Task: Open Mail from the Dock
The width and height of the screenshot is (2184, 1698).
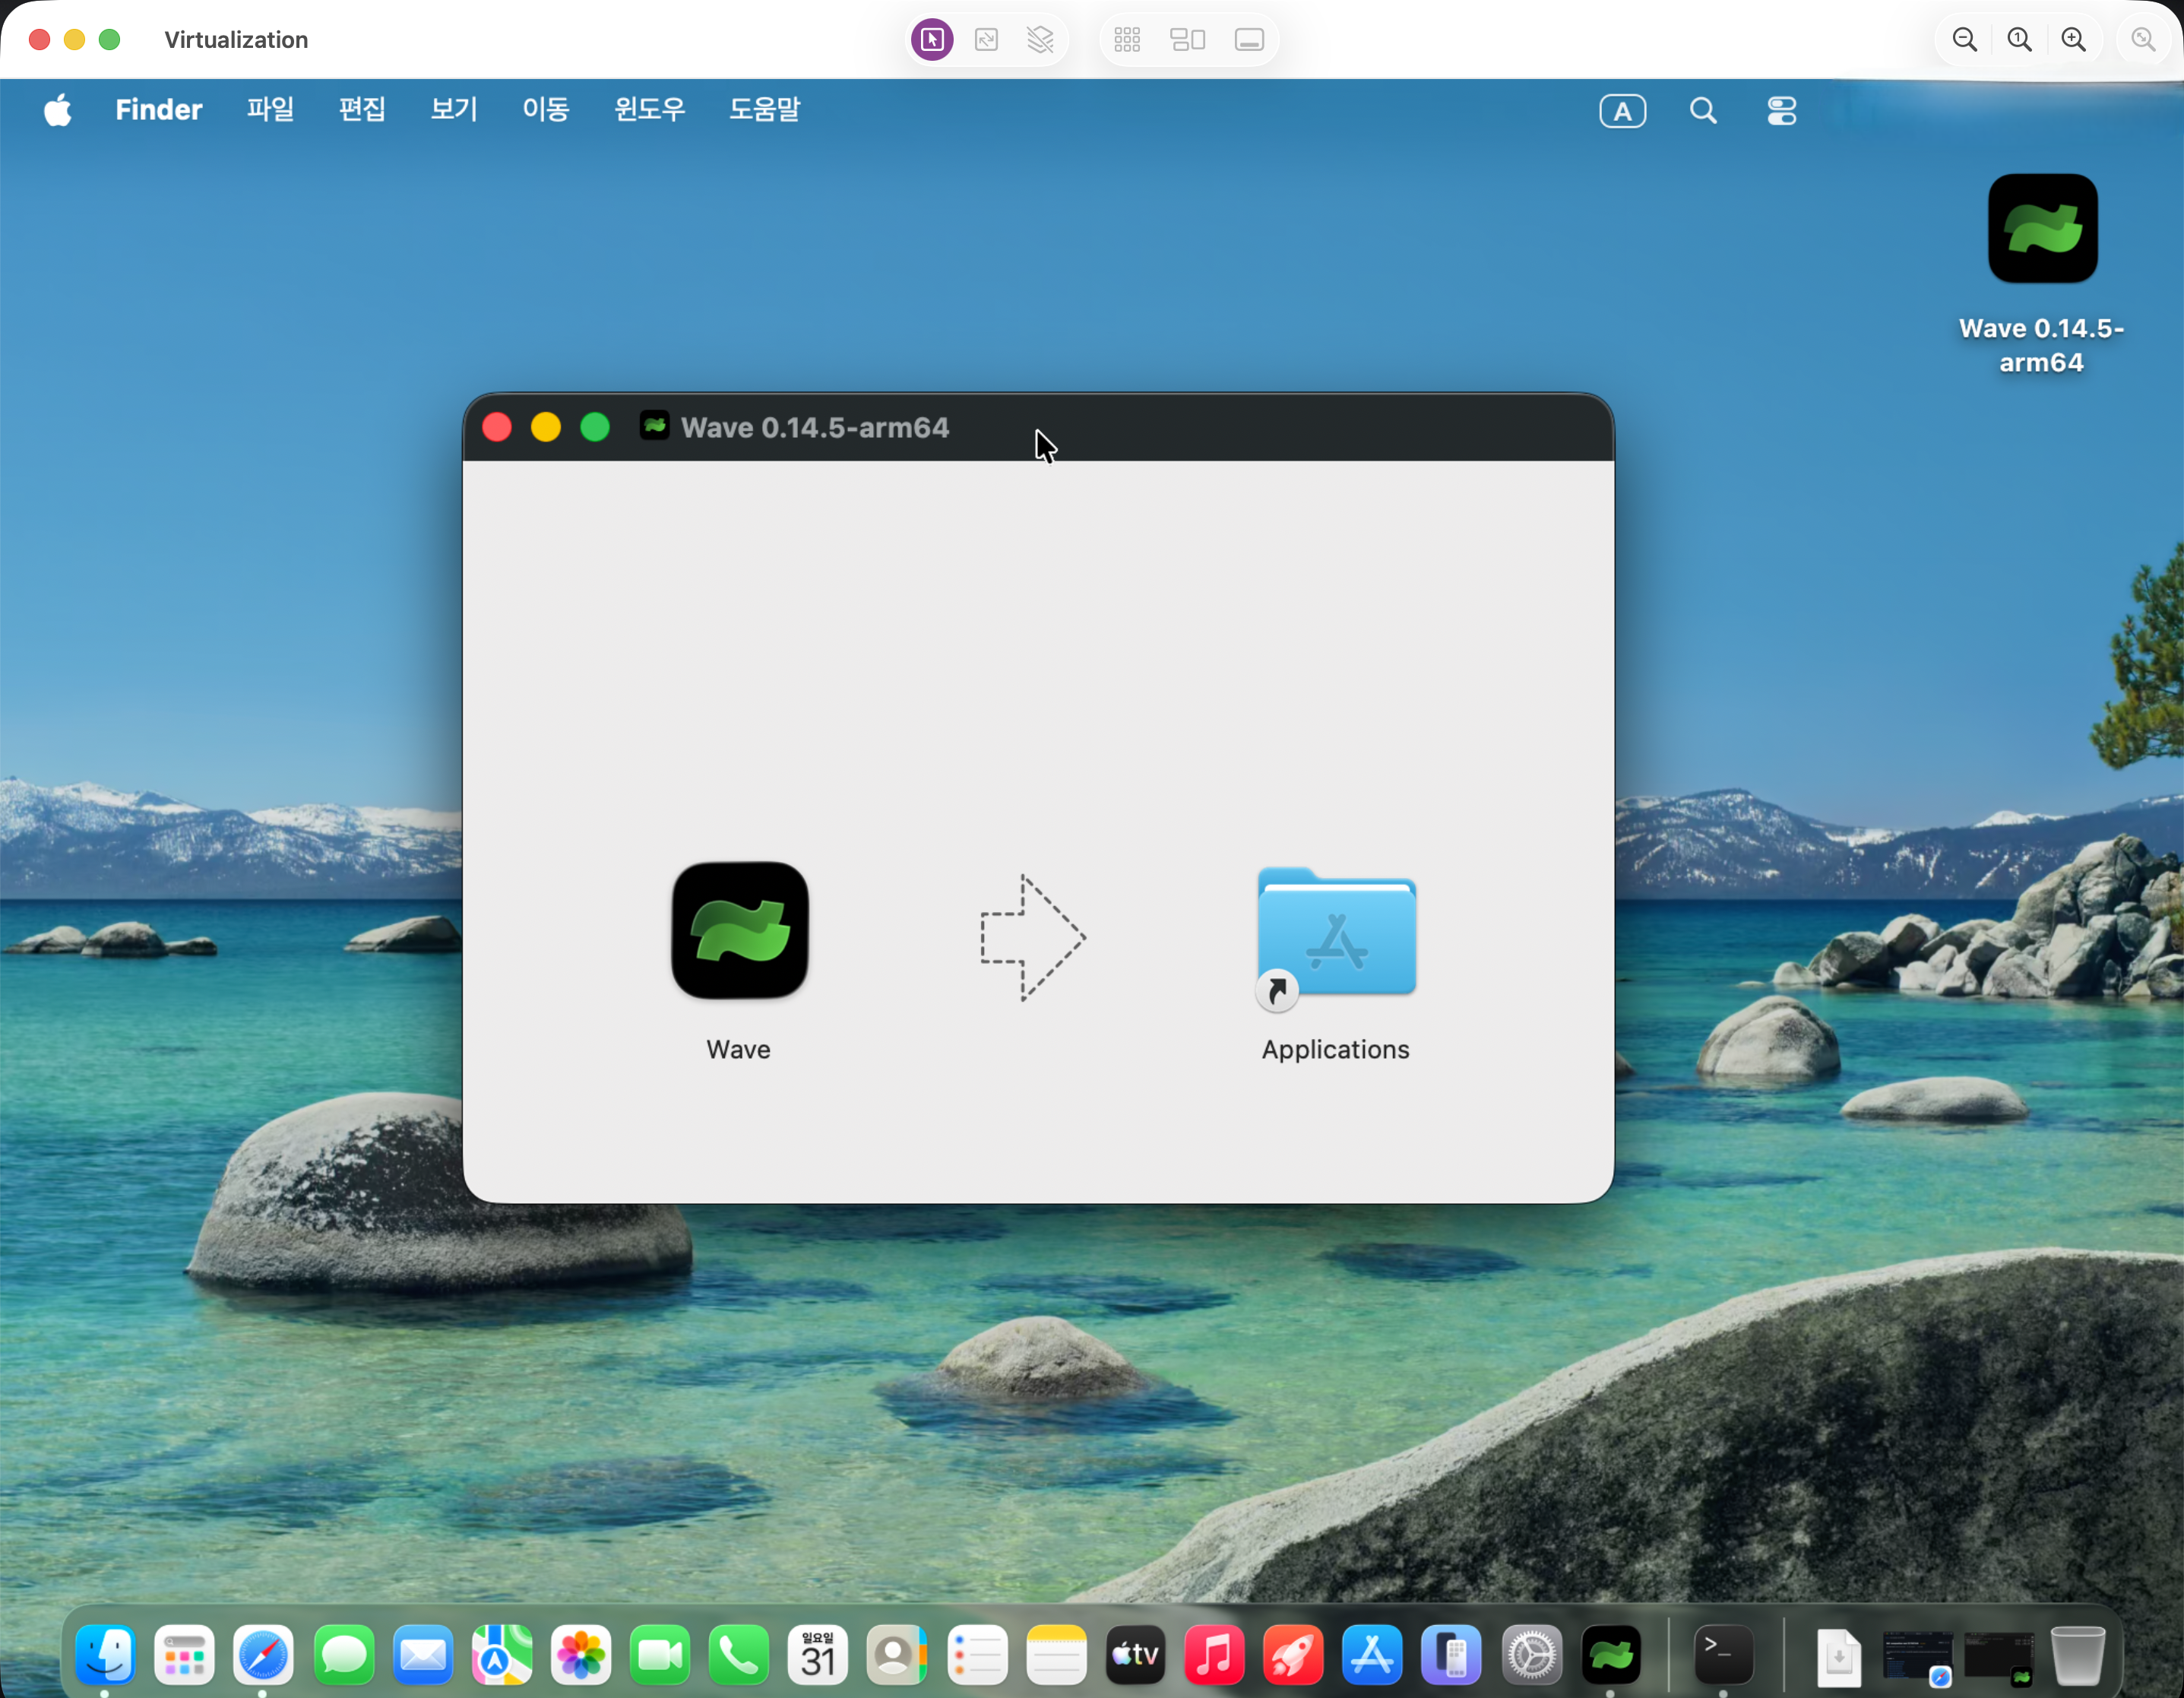Action: point(422,1655)
